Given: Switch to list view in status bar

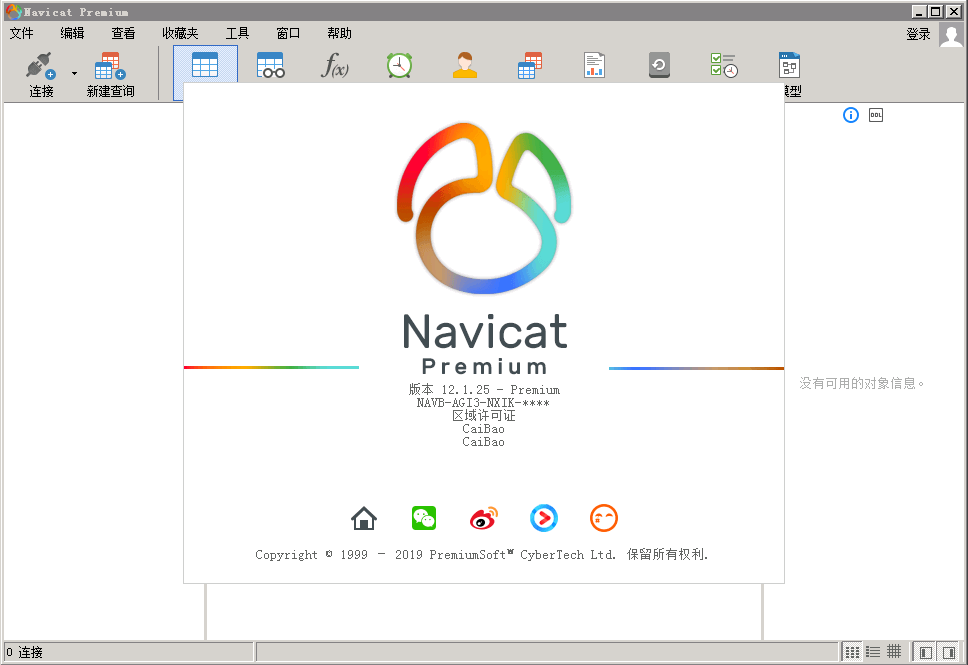Looking at the screenshot, I should click(x=873, y=652).
